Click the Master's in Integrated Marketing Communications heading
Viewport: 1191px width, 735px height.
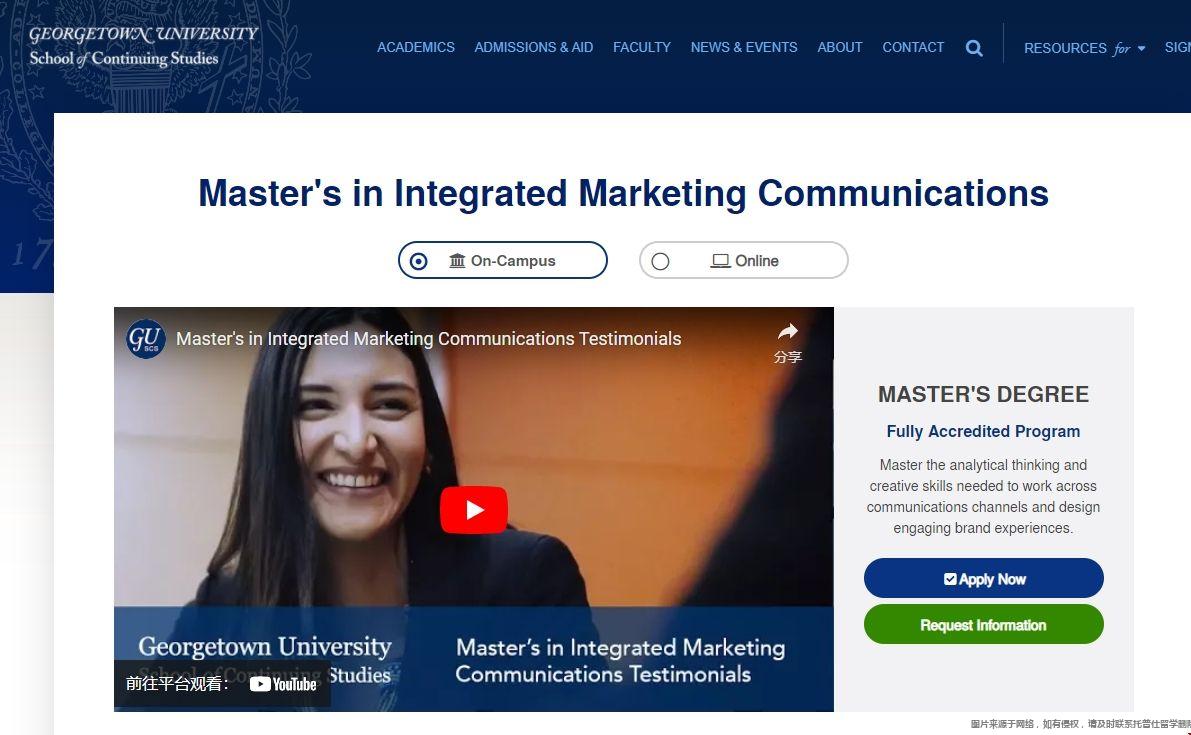pos(623,193)
